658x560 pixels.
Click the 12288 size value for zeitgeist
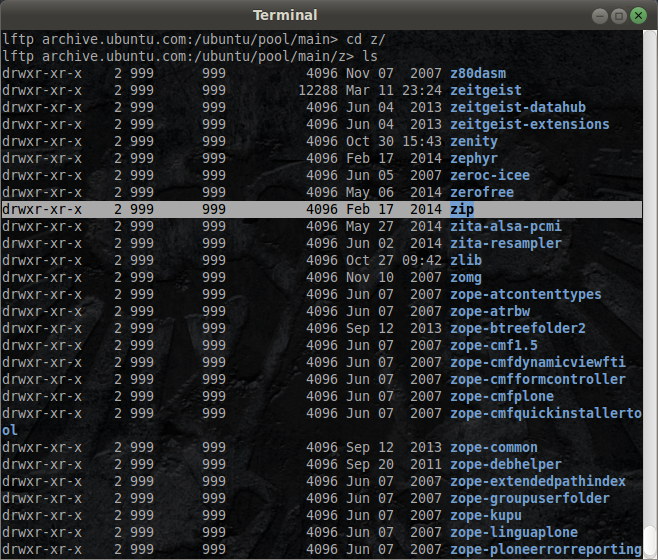point(318,90)
